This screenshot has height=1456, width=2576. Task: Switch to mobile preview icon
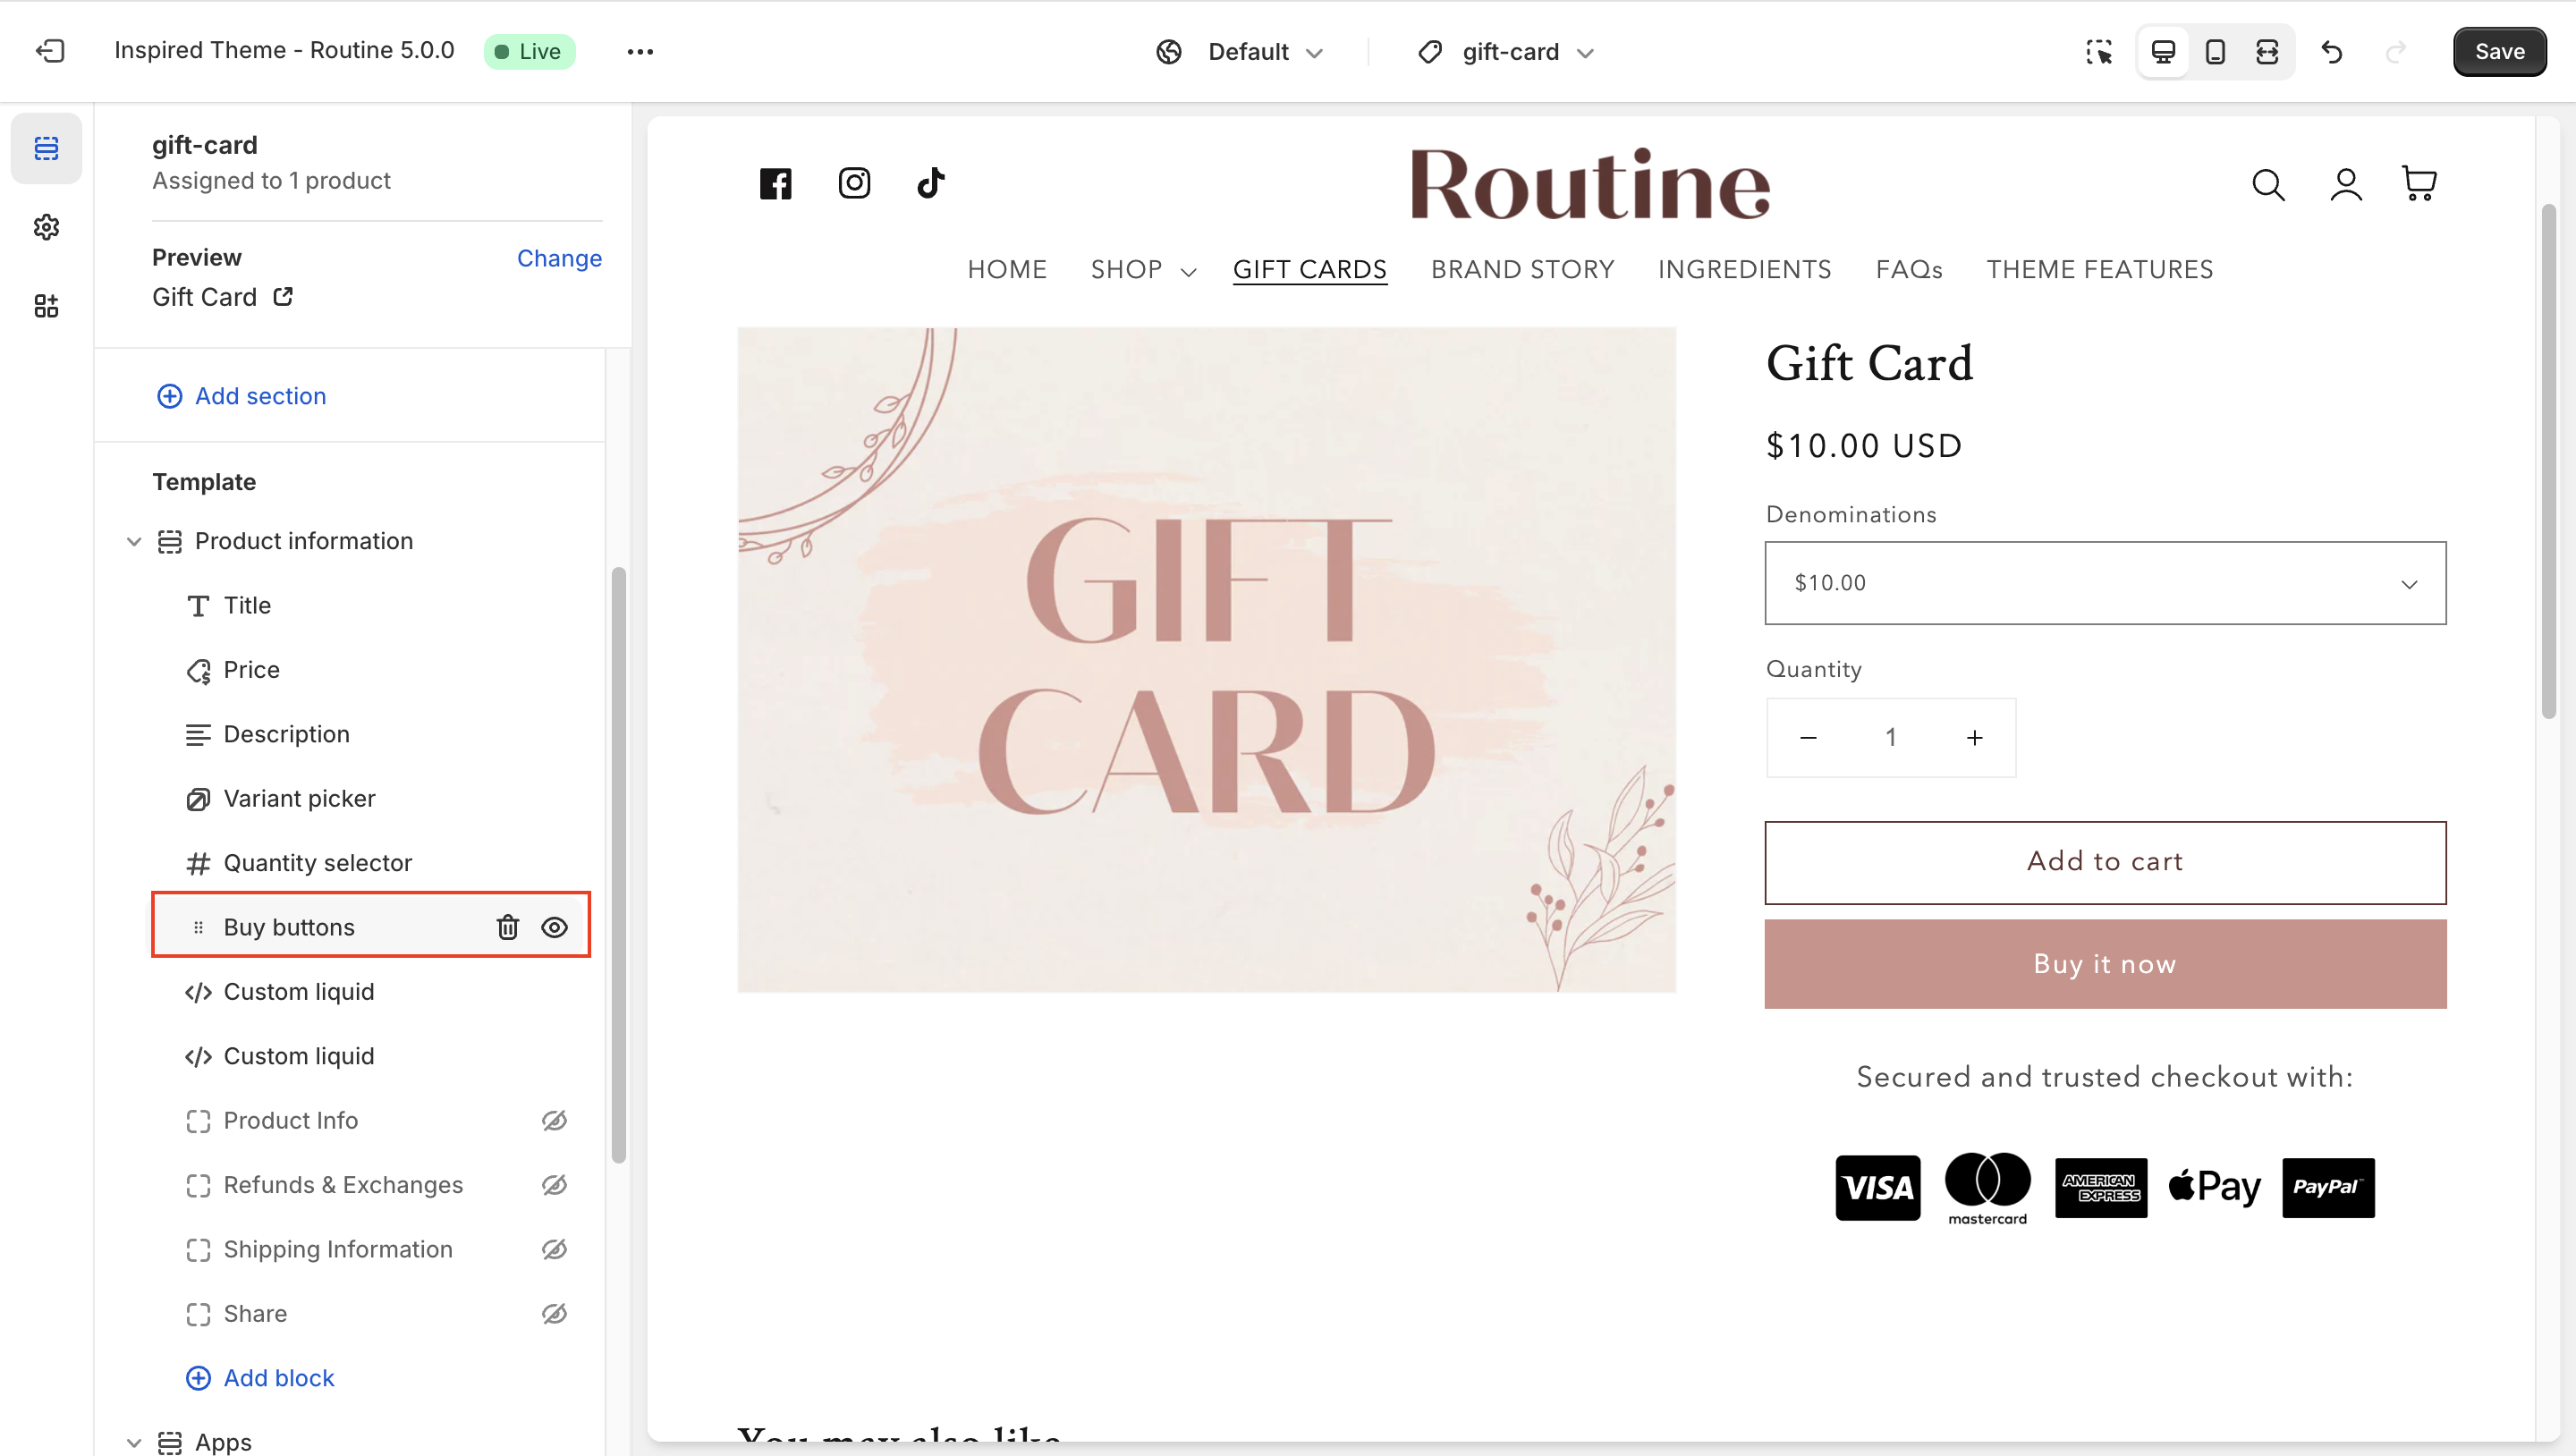(x=2214, y=51)
